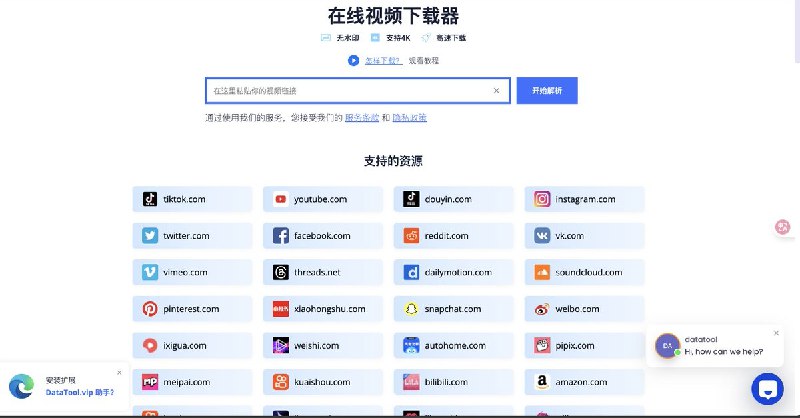This screenshot has width=800, height=418.
Task: Clear the video link input field
Action: pos(496,90)
